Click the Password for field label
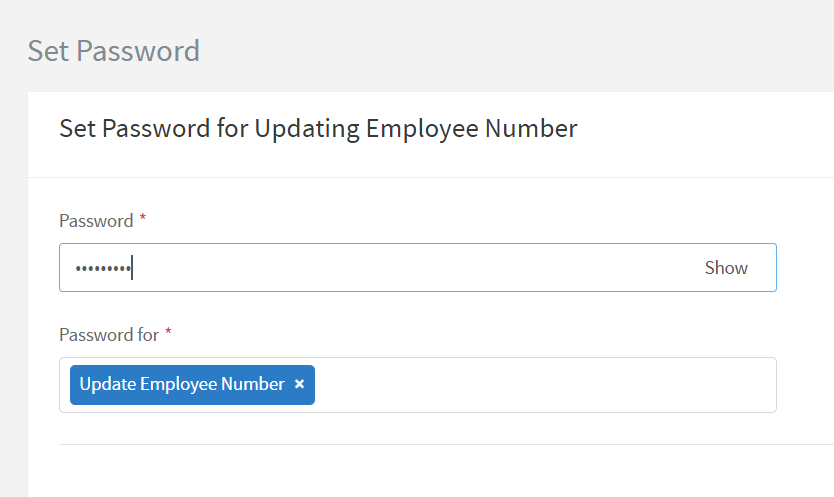Screen dimensions: 834x497 point(109,335)
